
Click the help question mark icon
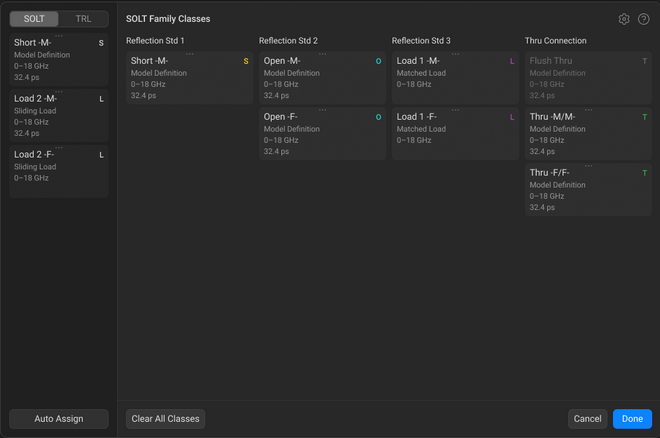(643, 19)
